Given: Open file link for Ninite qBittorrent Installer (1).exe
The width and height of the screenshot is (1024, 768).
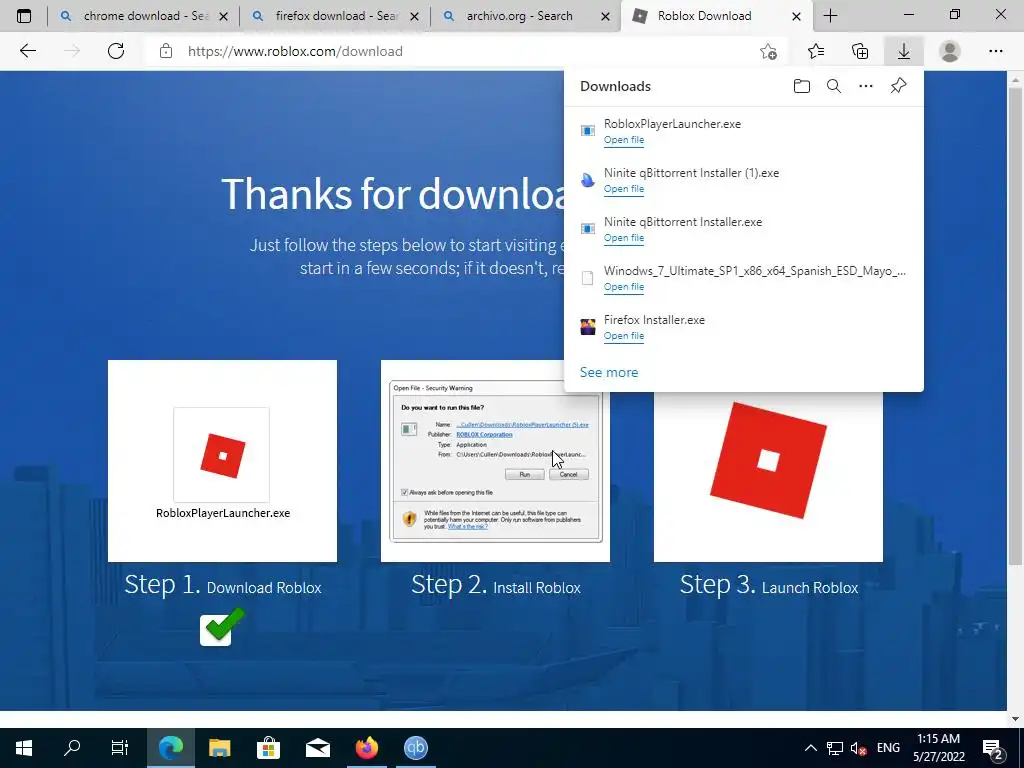Looking at the screenshot, I should 624,189.
